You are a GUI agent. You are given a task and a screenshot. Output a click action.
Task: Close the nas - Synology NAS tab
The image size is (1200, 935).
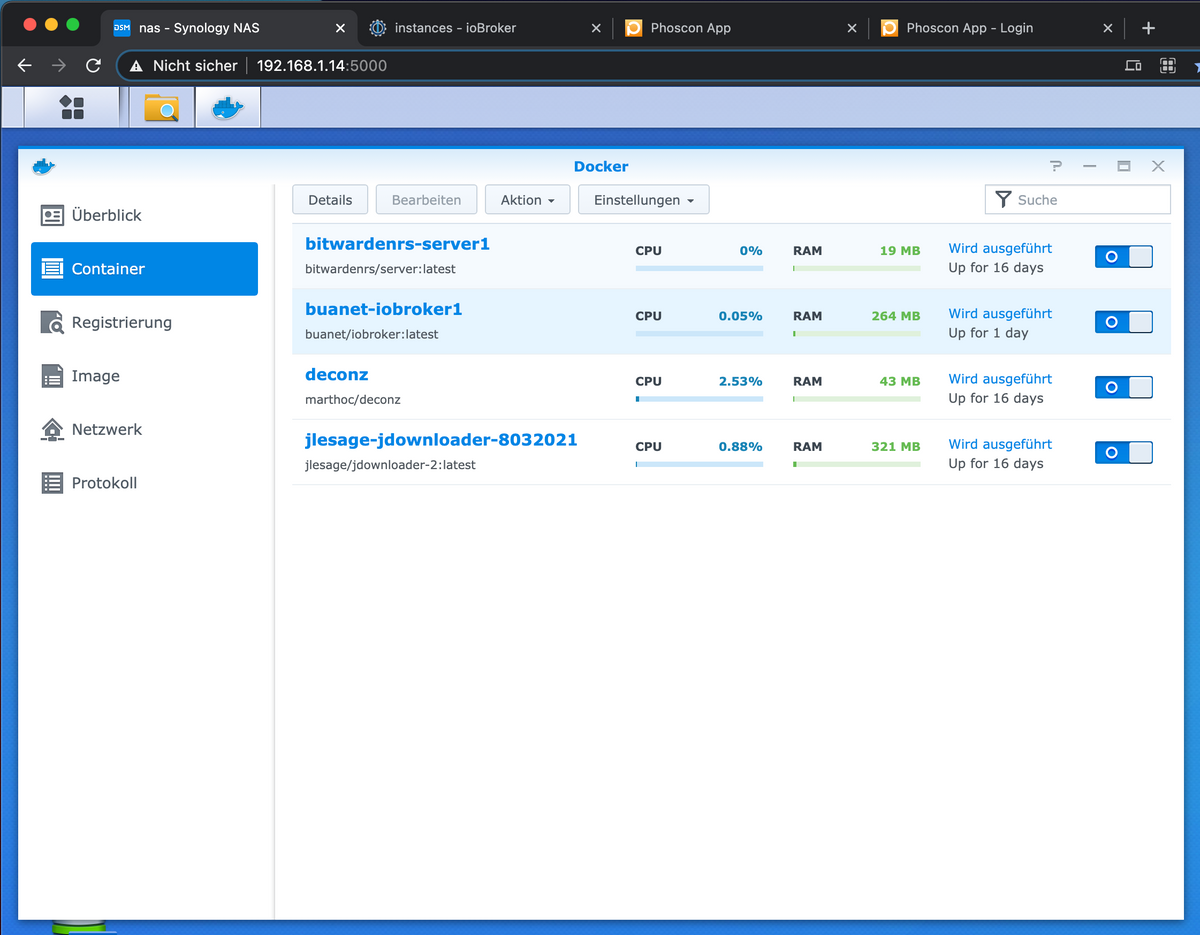[340, 28]
